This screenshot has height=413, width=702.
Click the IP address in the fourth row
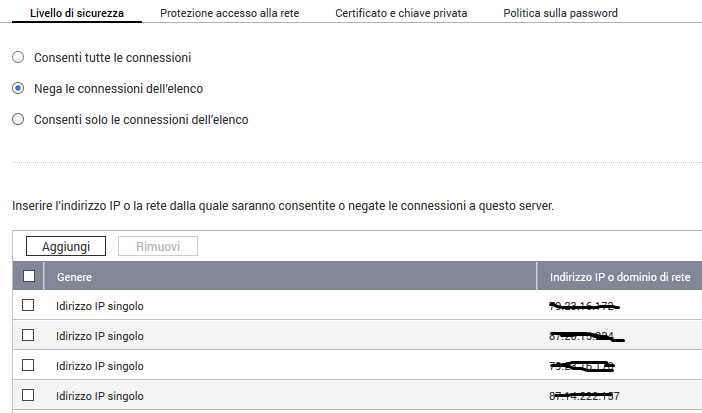(x=584, y=396)
